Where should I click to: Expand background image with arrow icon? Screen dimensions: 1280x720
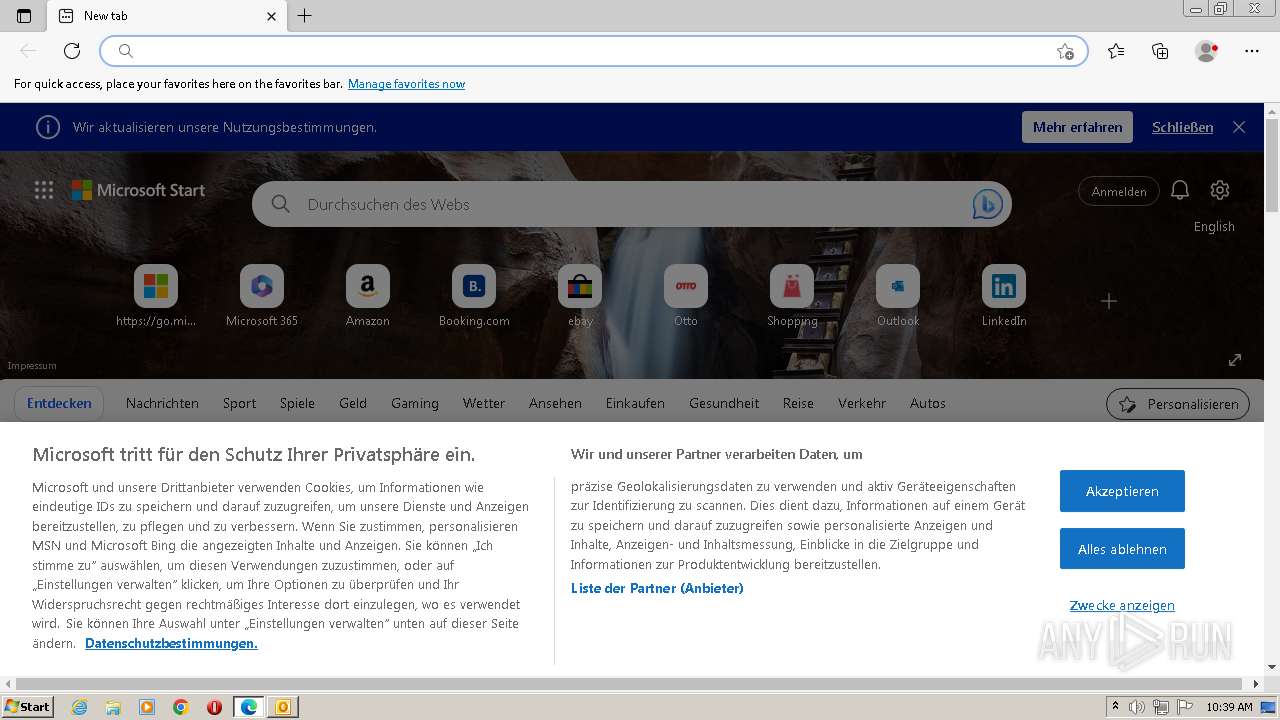pos(1235,360)
